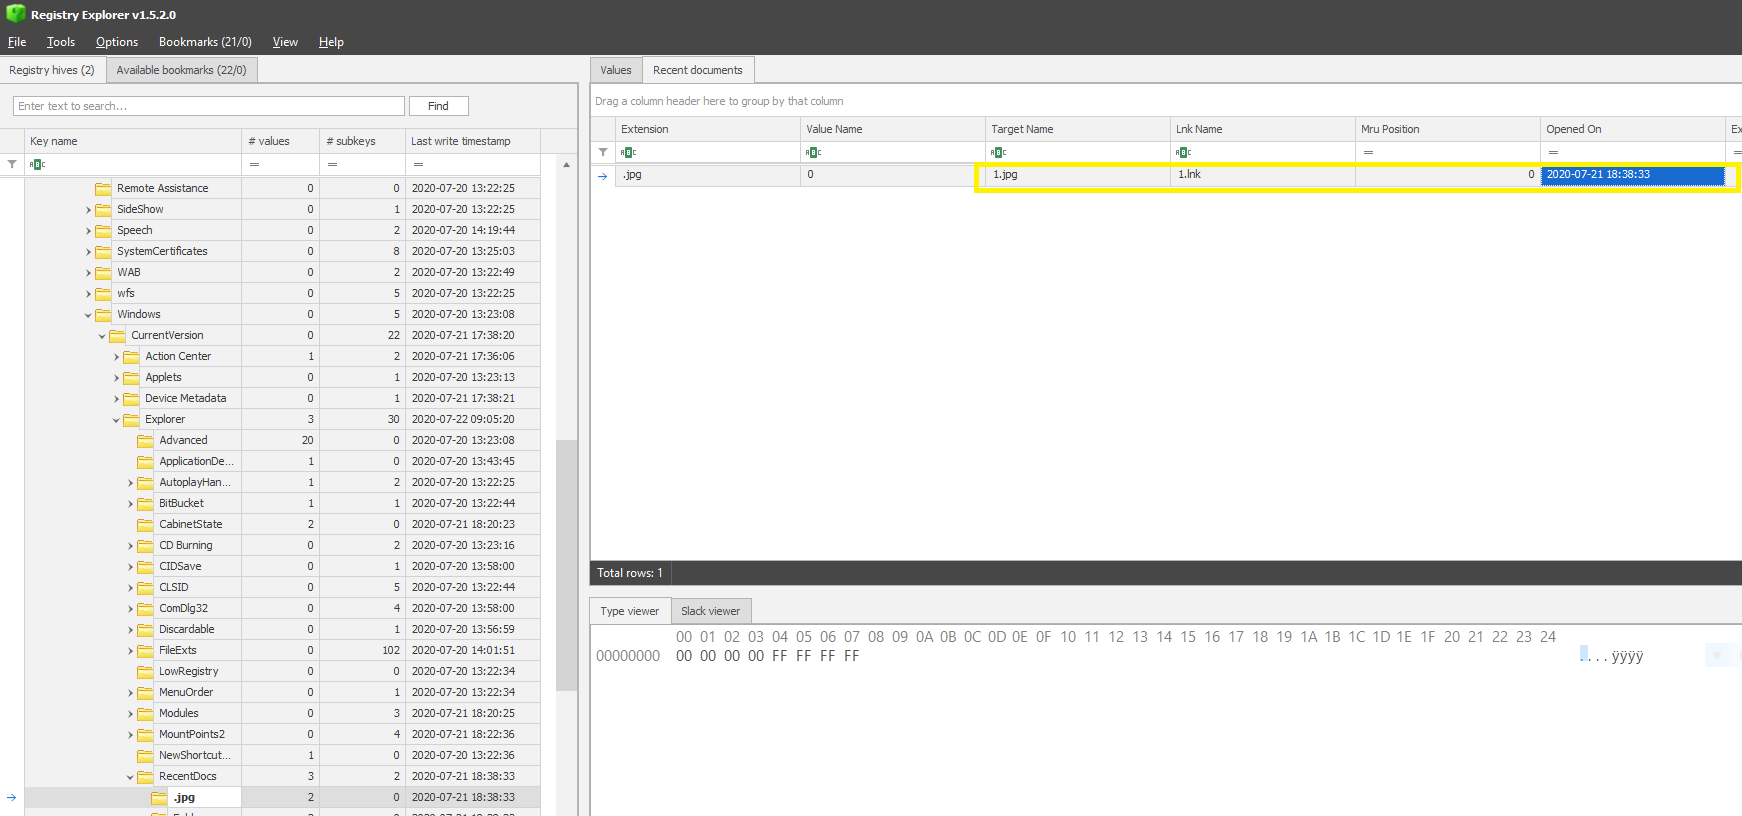Click the .jpg folder icon in tree
Screen dimensions: 1742x816
coord(159,797)
